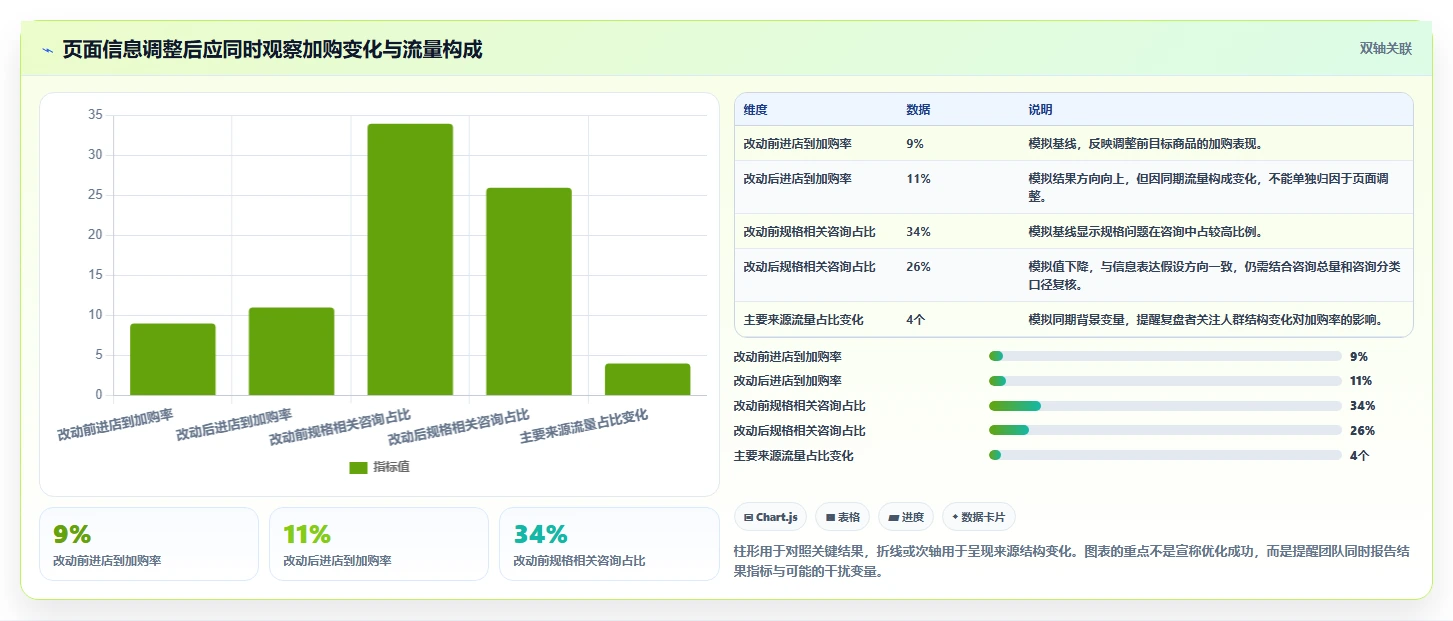The height and width of the screenshot is (621, 1453).
Task: Select the 数据卡片 tag chip
Action: (x=979, y=517)
